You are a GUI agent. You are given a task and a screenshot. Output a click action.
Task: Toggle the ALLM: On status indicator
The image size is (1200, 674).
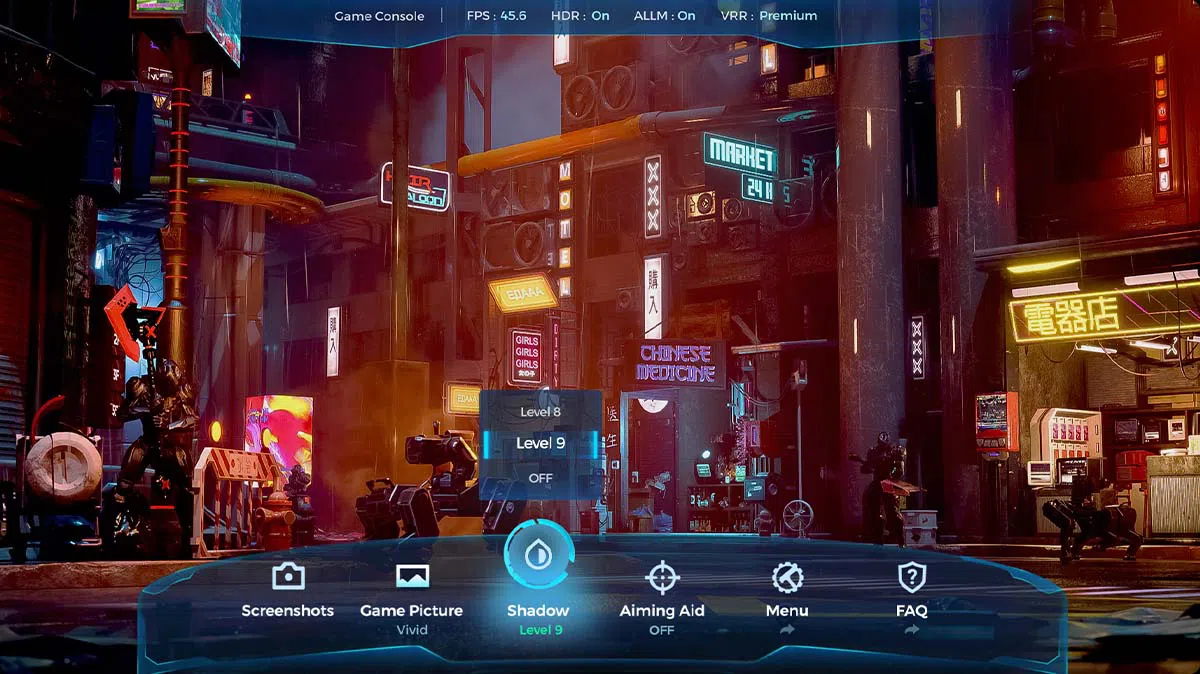[664, 16]
